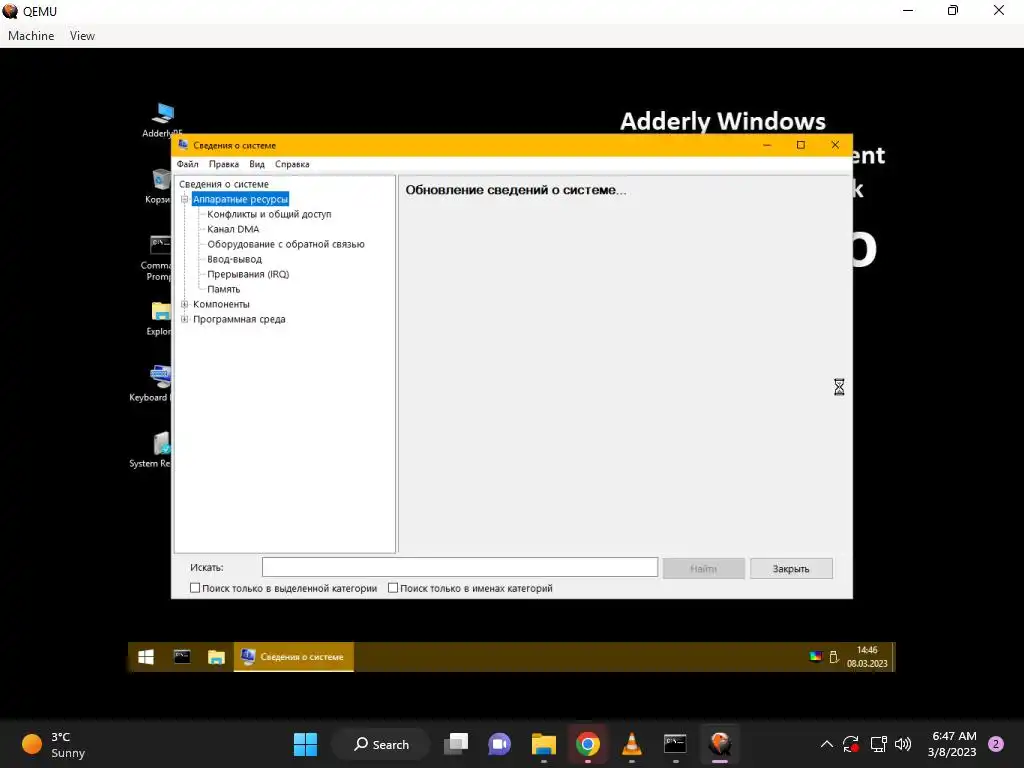Image resolution: width=1024 pixels, height=768 pixels.
Task: Select Аппаратные ресурсы in the tree
Action: [240, 199]
